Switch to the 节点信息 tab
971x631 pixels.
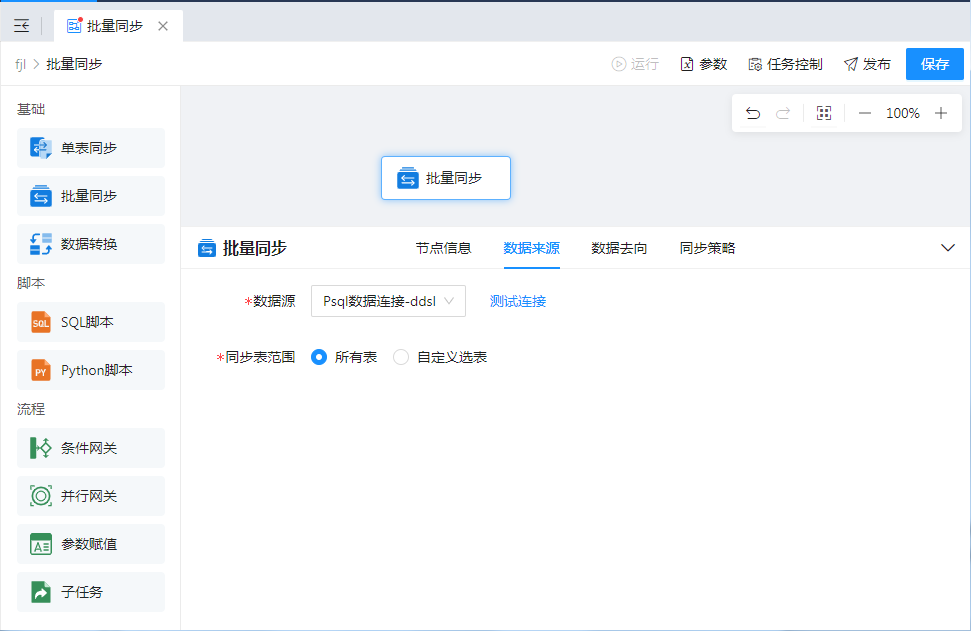pos(443,248)
